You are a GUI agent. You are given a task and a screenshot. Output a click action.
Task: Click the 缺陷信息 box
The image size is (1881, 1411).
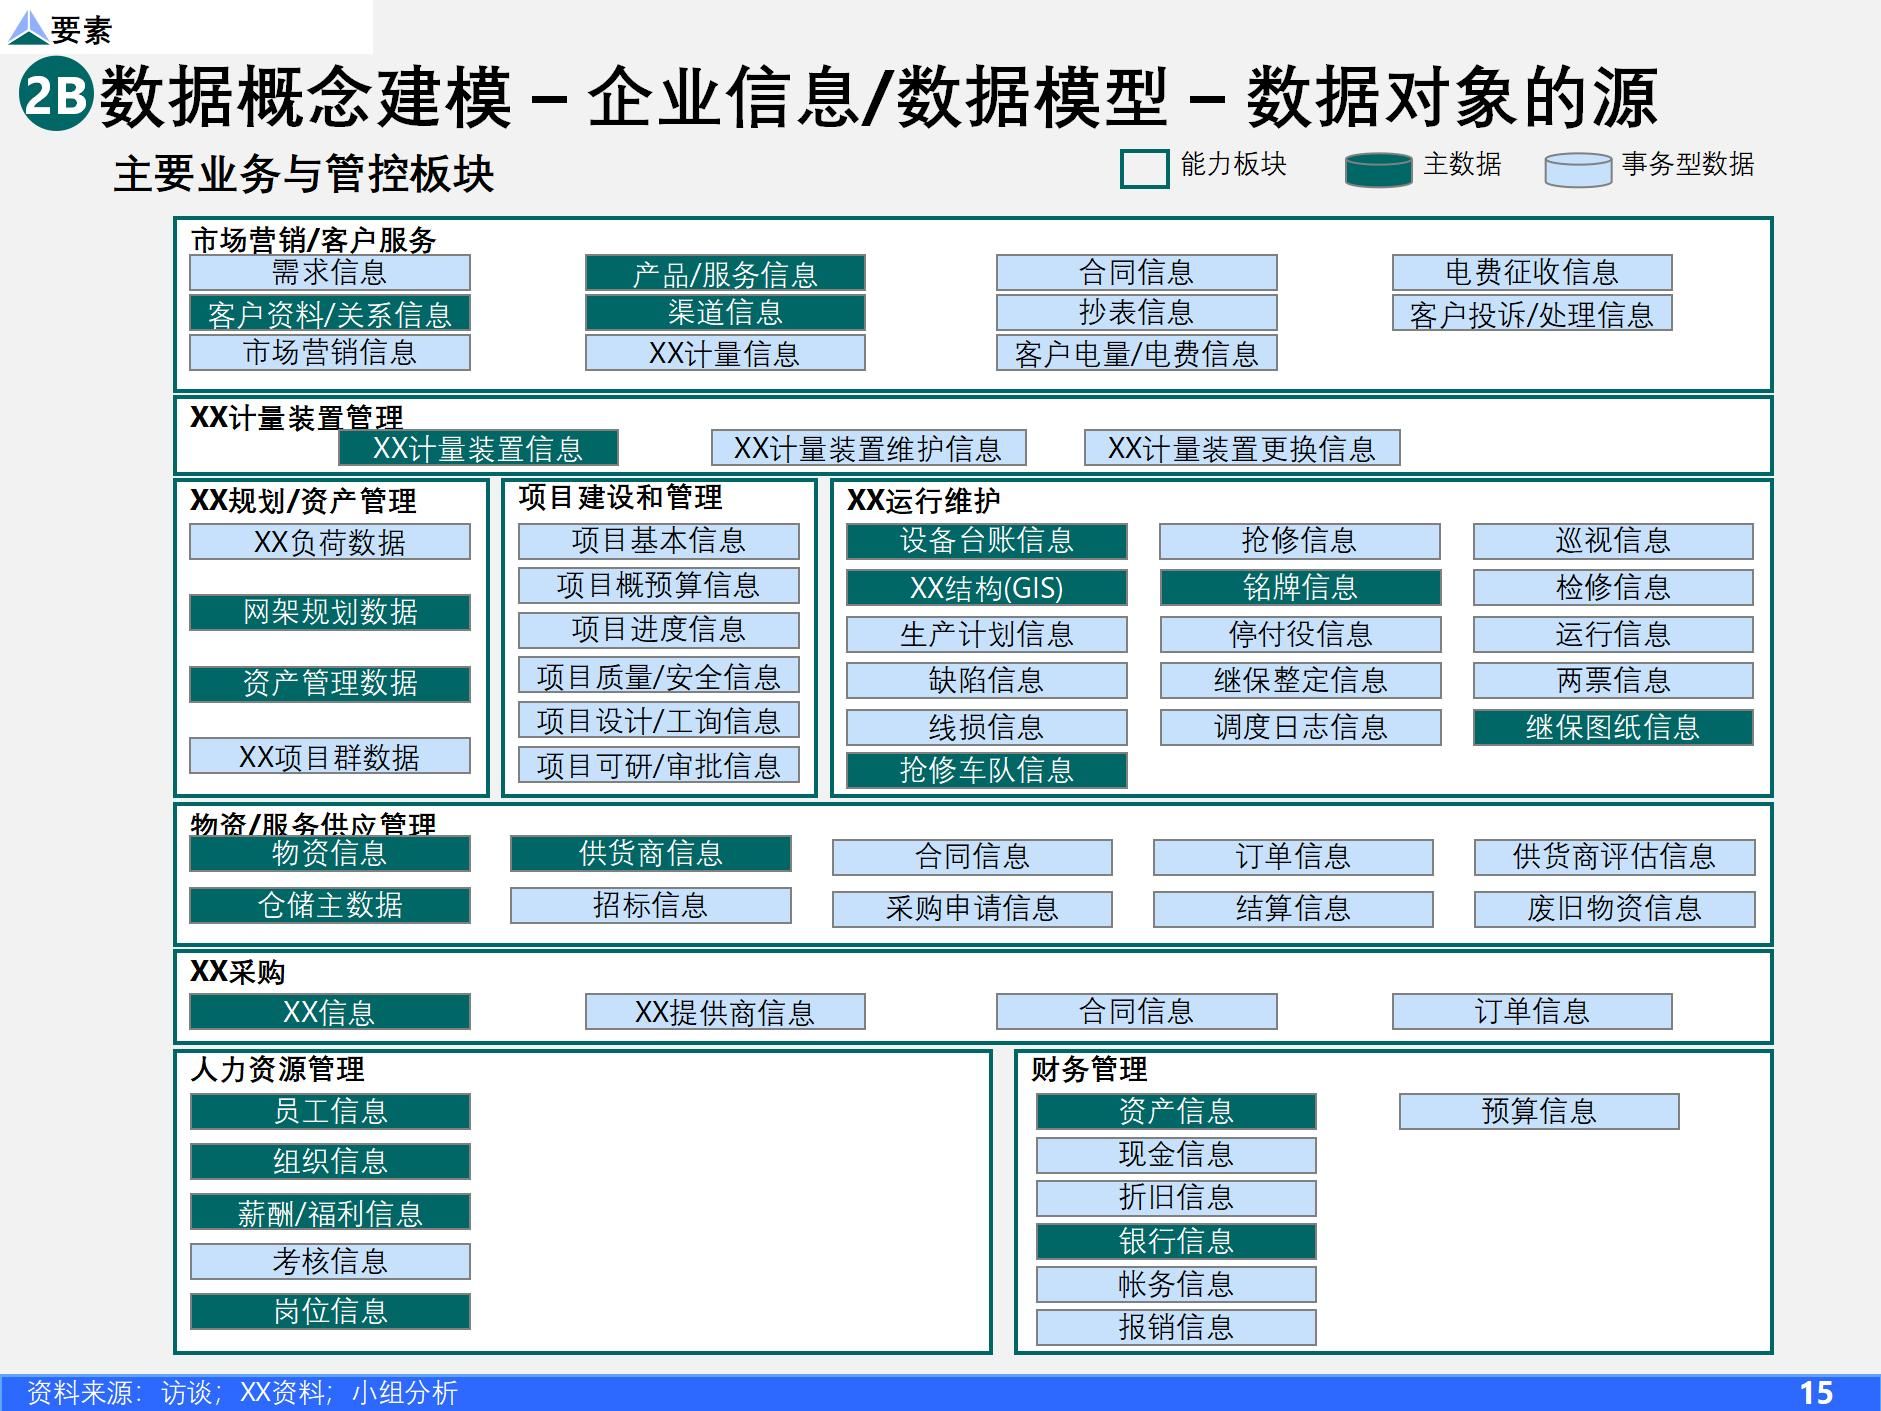(987, 680)
